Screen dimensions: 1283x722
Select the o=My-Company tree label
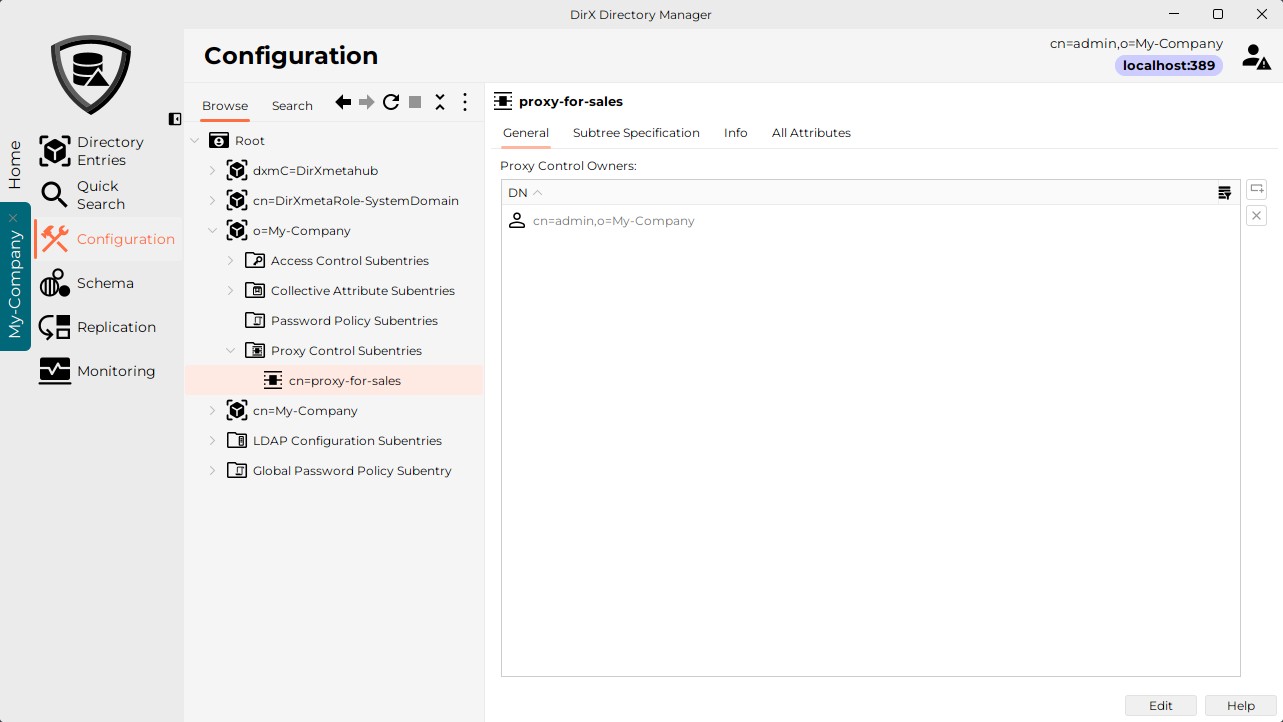click(x=302, y=231)
